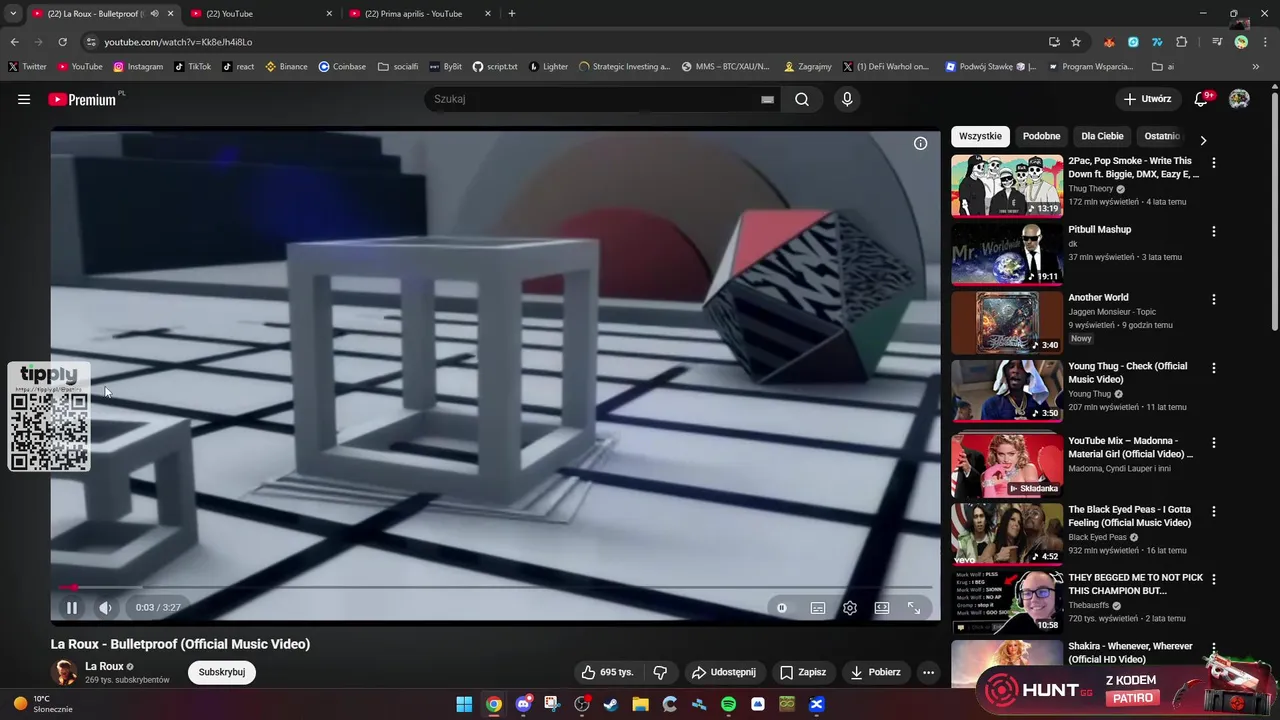Select the Wszystkie filter chip
This screenshot has width=1280, height=720.
(x=980, y=136)
